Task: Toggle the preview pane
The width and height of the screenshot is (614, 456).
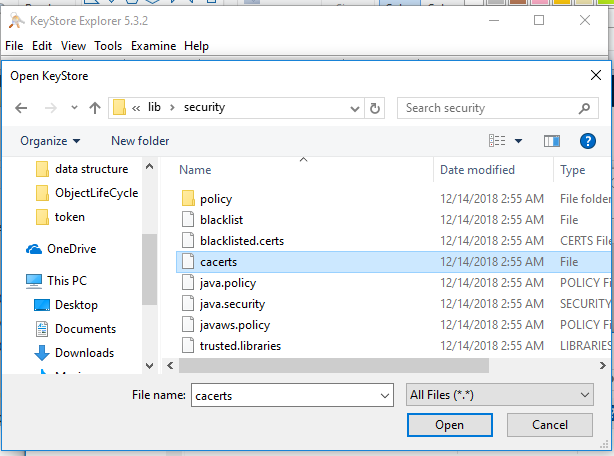Action: point(552,141)
